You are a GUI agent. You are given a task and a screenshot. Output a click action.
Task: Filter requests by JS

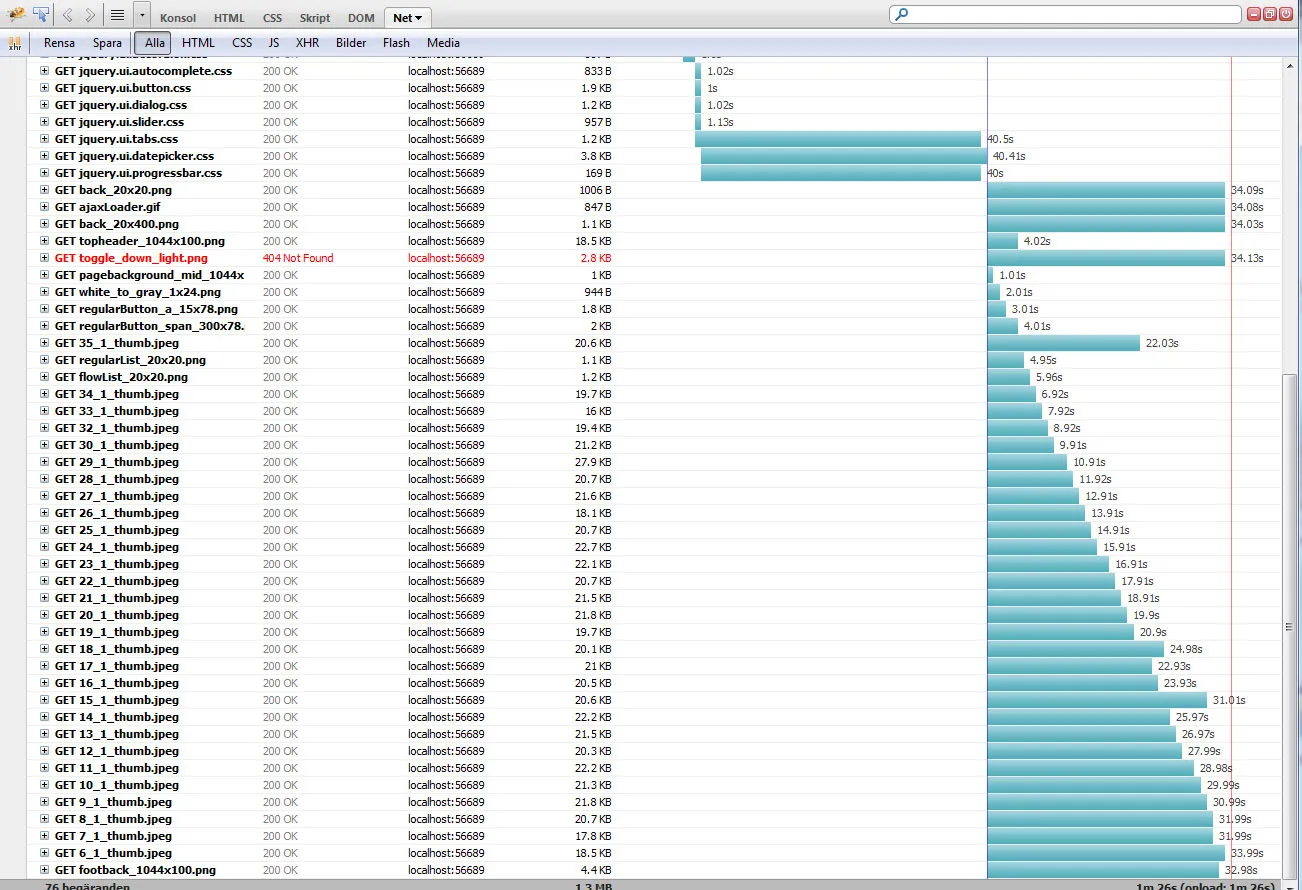tap(273, 43)
